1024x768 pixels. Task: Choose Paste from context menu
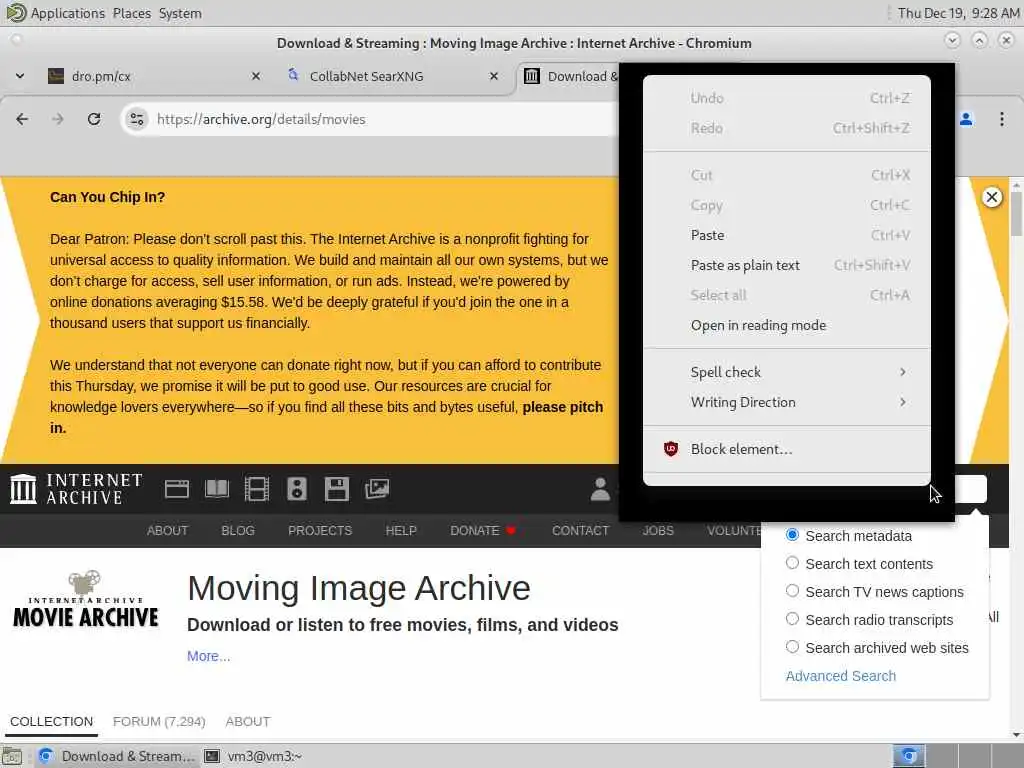pos(786,235)
